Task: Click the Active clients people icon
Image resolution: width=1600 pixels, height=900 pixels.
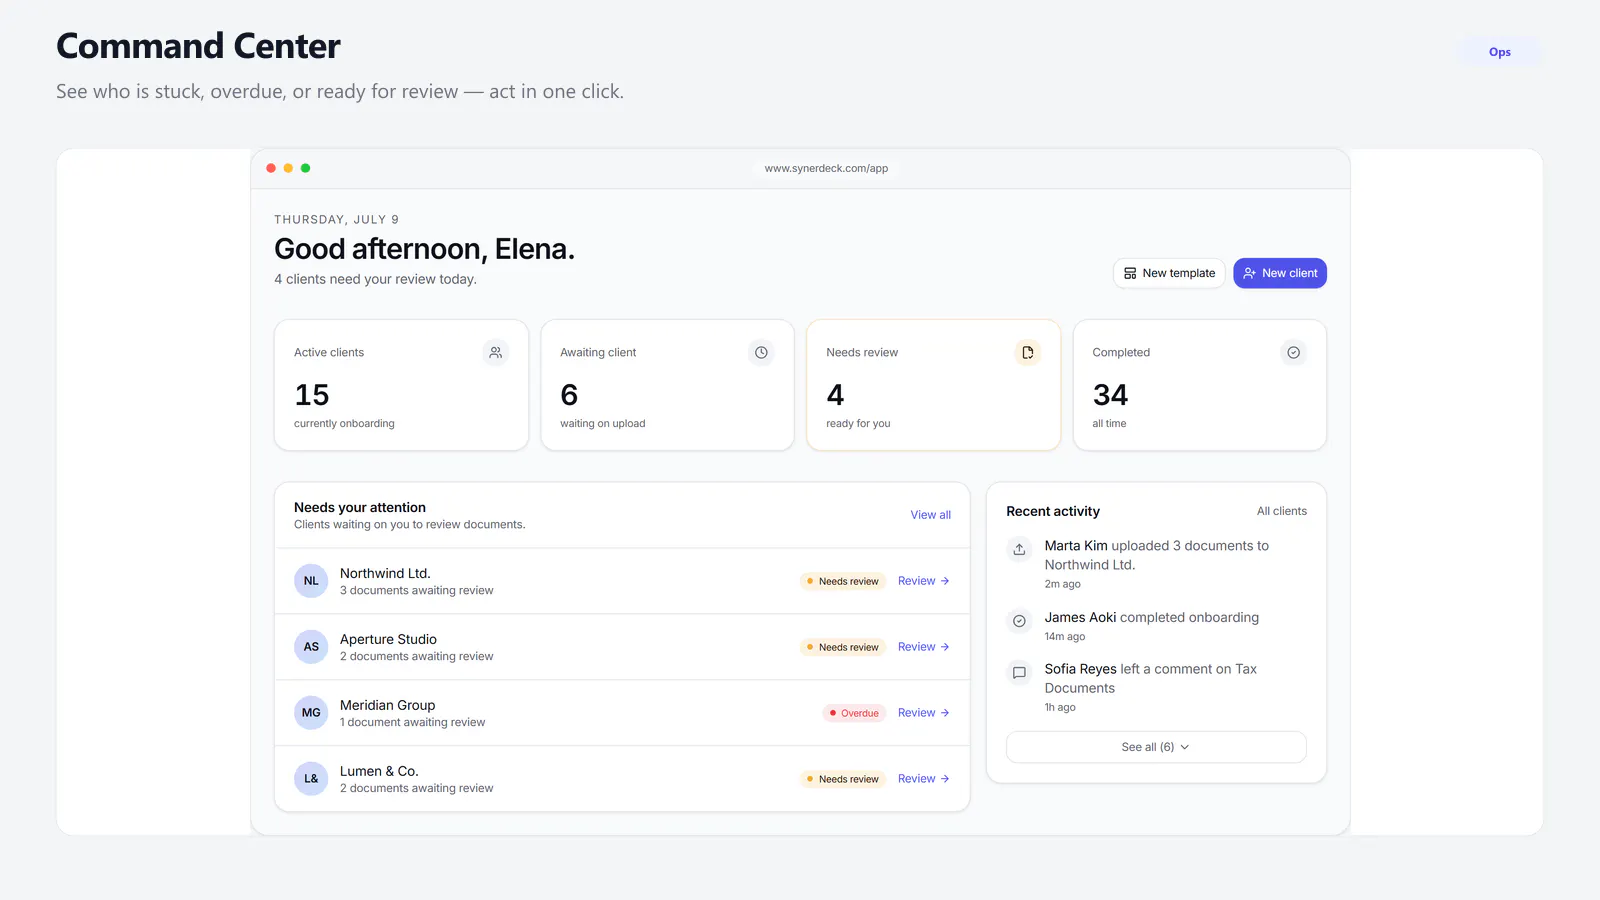Action: point(495,352)
